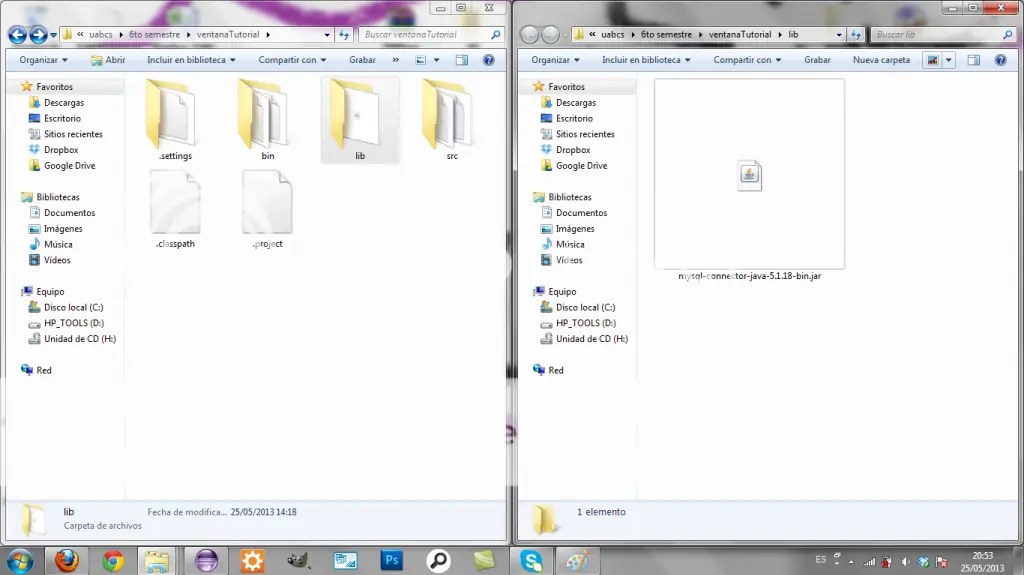Image resolution: width=1024 pixels, height=575 pixels.
Task: Show more toolbar commands in left window
Action: point(395,60)
